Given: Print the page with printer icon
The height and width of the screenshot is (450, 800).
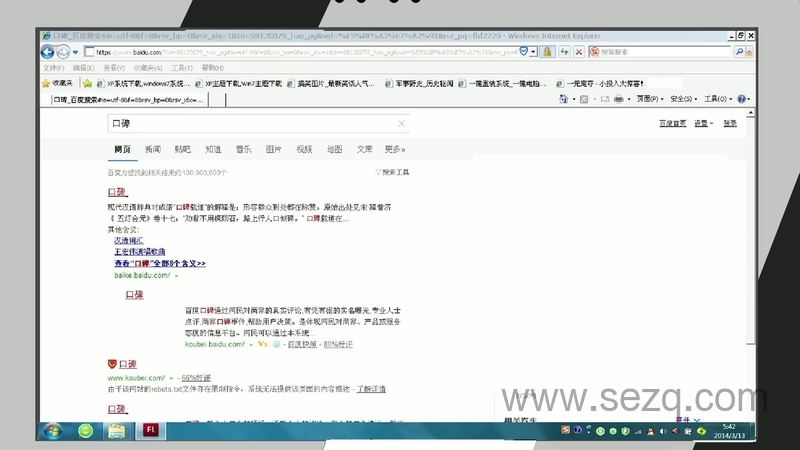Looking at the screenshot, I should click(618, 99).
